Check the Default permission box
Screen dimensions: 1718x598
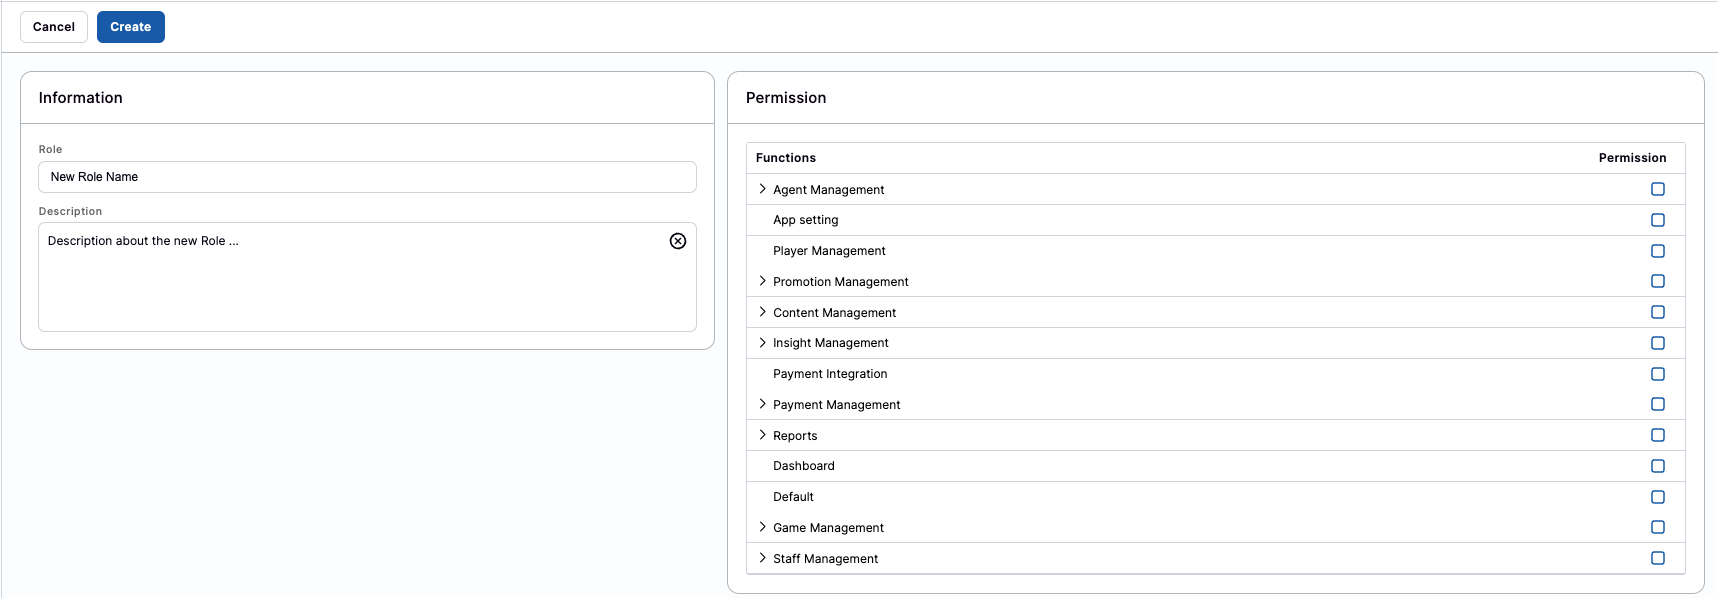1658,497
